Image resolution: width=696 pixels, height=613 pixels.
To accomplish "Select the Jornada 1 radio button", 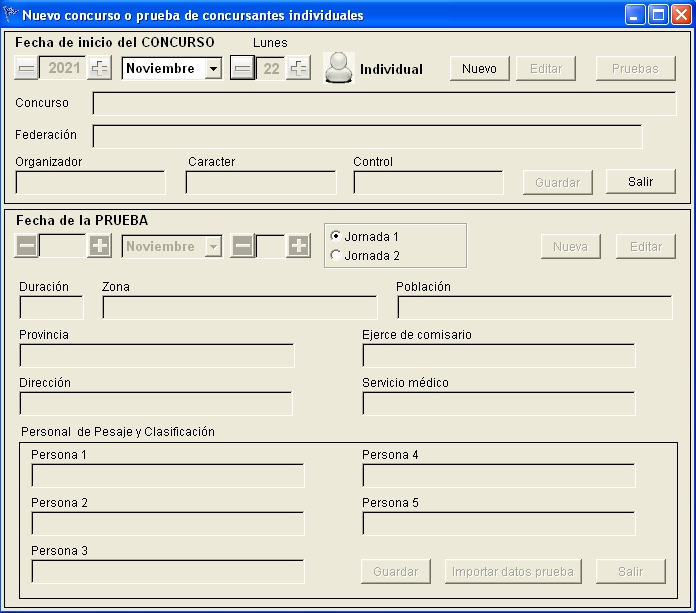I will pyautogui.click(x=335, y=237).
